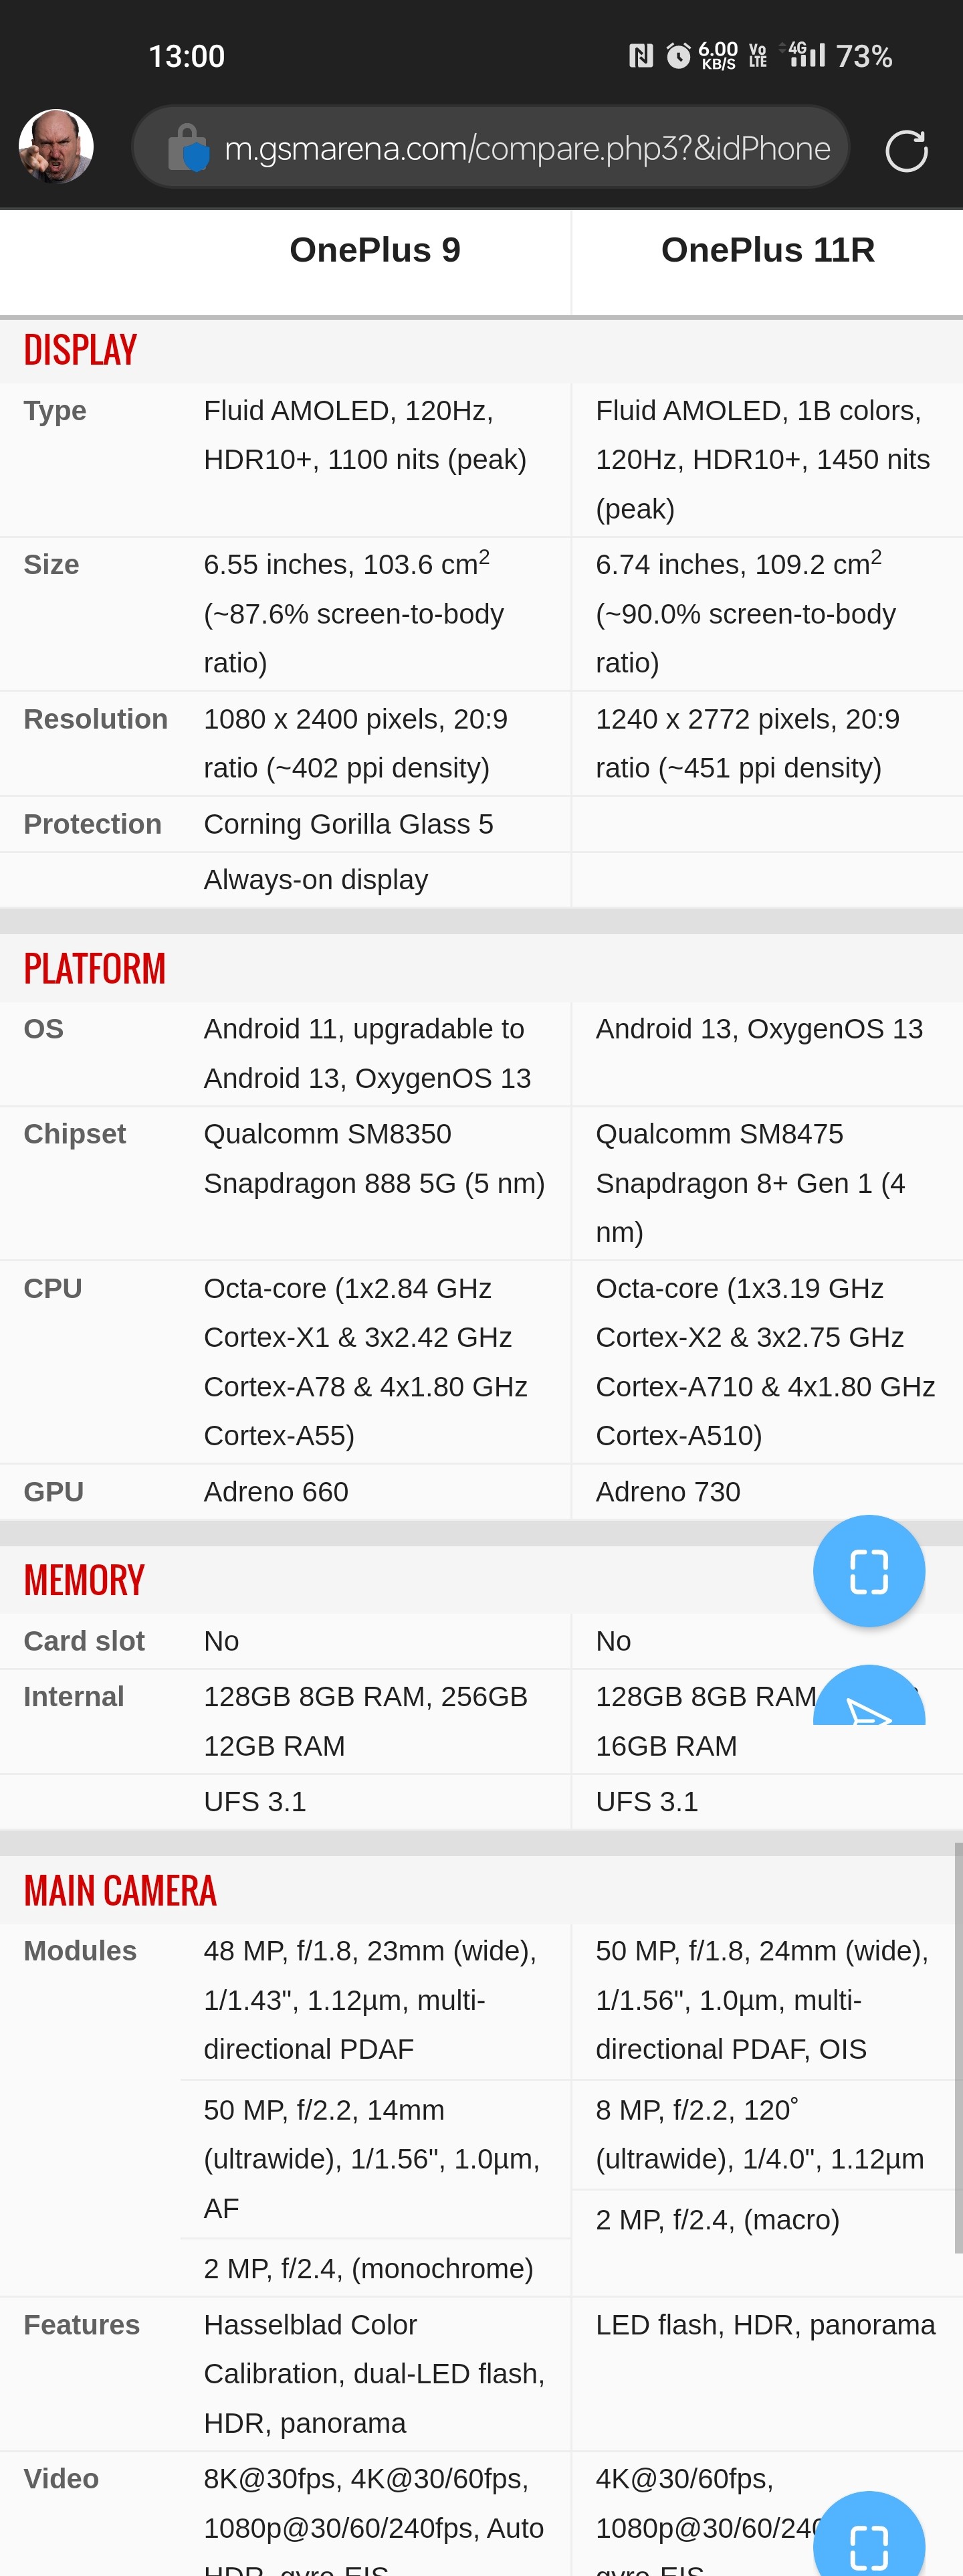Select the PLATFORM section heading
963x2576 pixels.
95,968
